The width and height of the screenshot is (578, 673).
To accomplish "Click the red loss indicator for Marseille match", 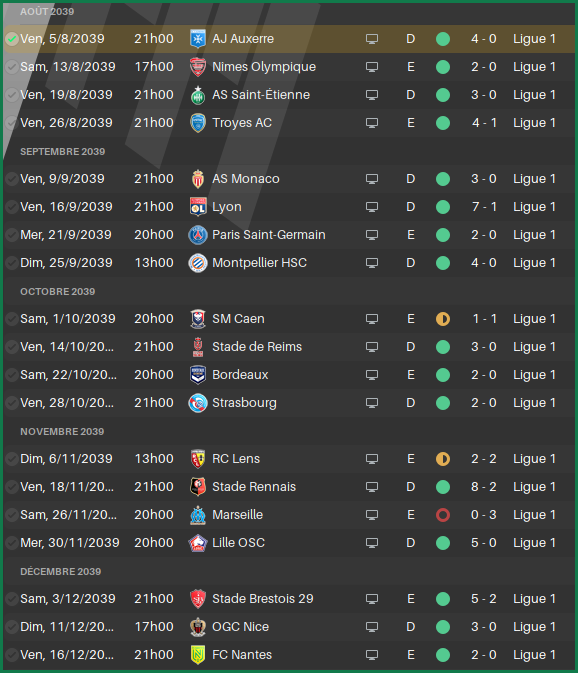I will click(443, 515).
